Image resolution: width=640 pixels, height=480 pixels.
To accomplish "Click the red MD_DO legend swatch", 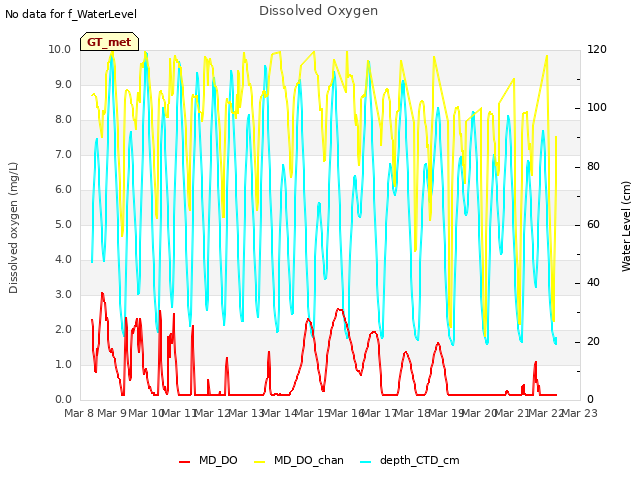I will pos(184,462).
